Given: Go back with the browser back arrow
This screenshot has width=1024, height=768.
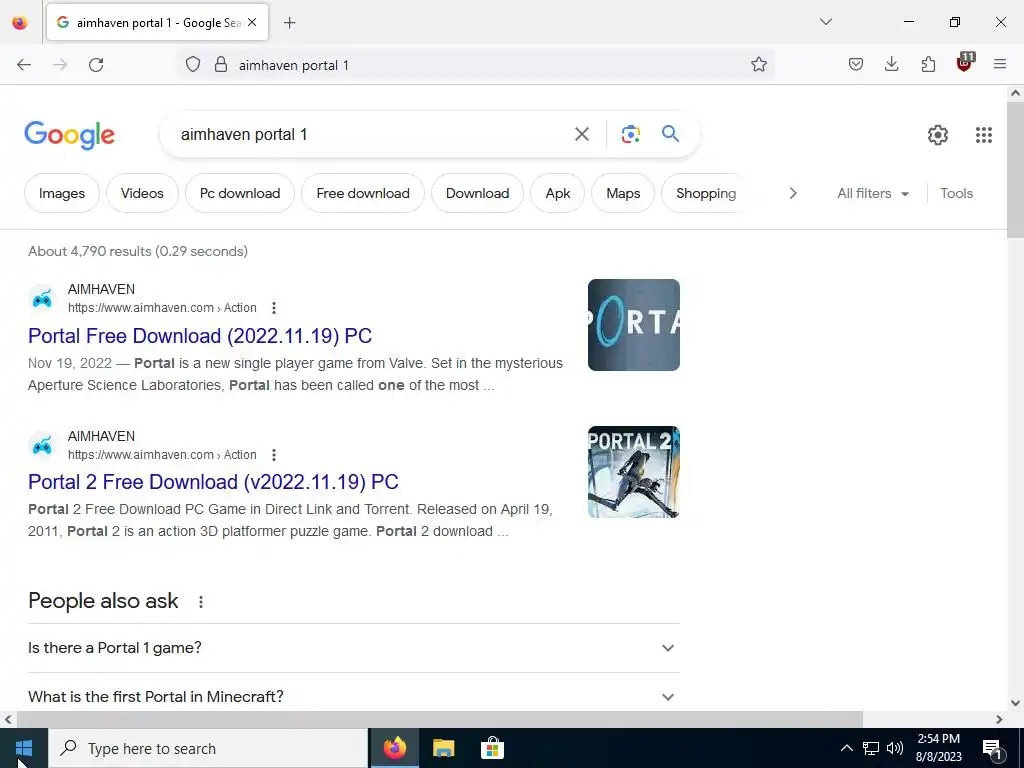Looking at the screenshot, I should [24, 65].
